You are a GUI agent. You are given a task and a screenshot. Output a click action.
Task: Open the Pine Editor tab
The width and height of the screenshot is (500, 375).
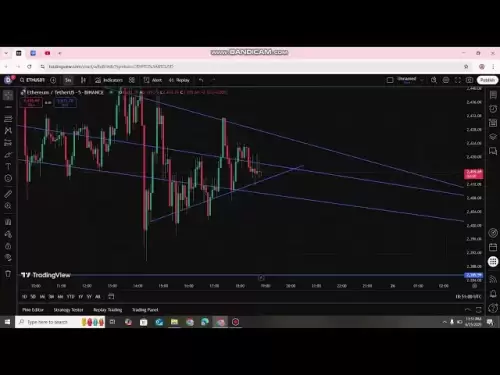click(33, 310)
